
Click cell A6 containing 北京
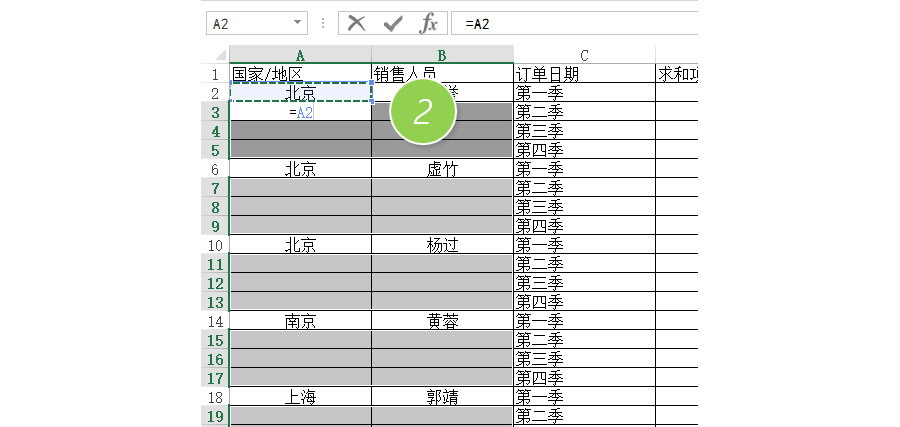click(300, 169)
